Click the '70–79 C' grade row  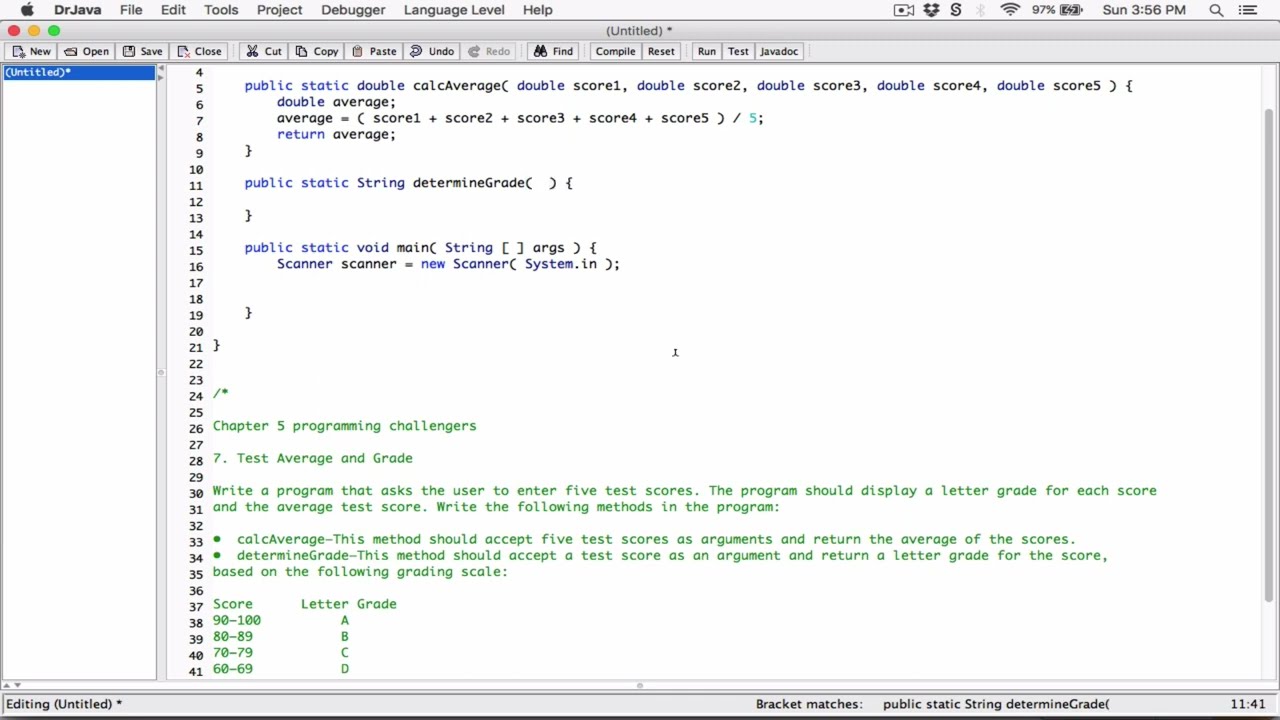280,652
